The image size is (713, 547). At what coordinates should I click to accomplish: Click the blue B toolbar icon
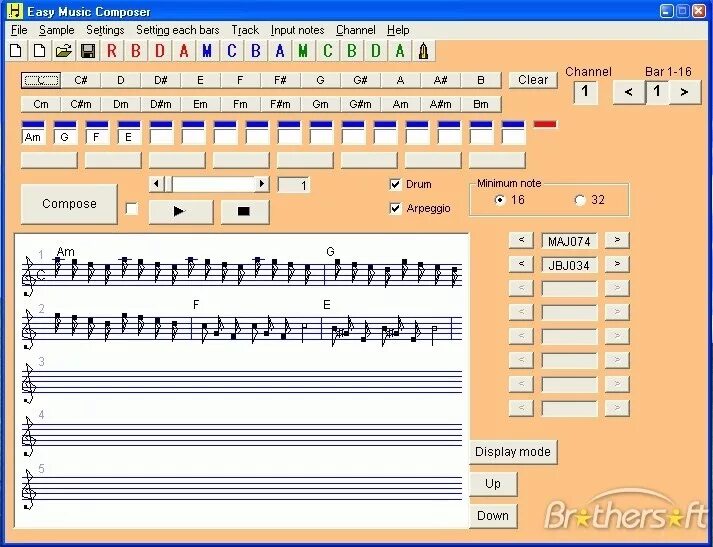256,50
